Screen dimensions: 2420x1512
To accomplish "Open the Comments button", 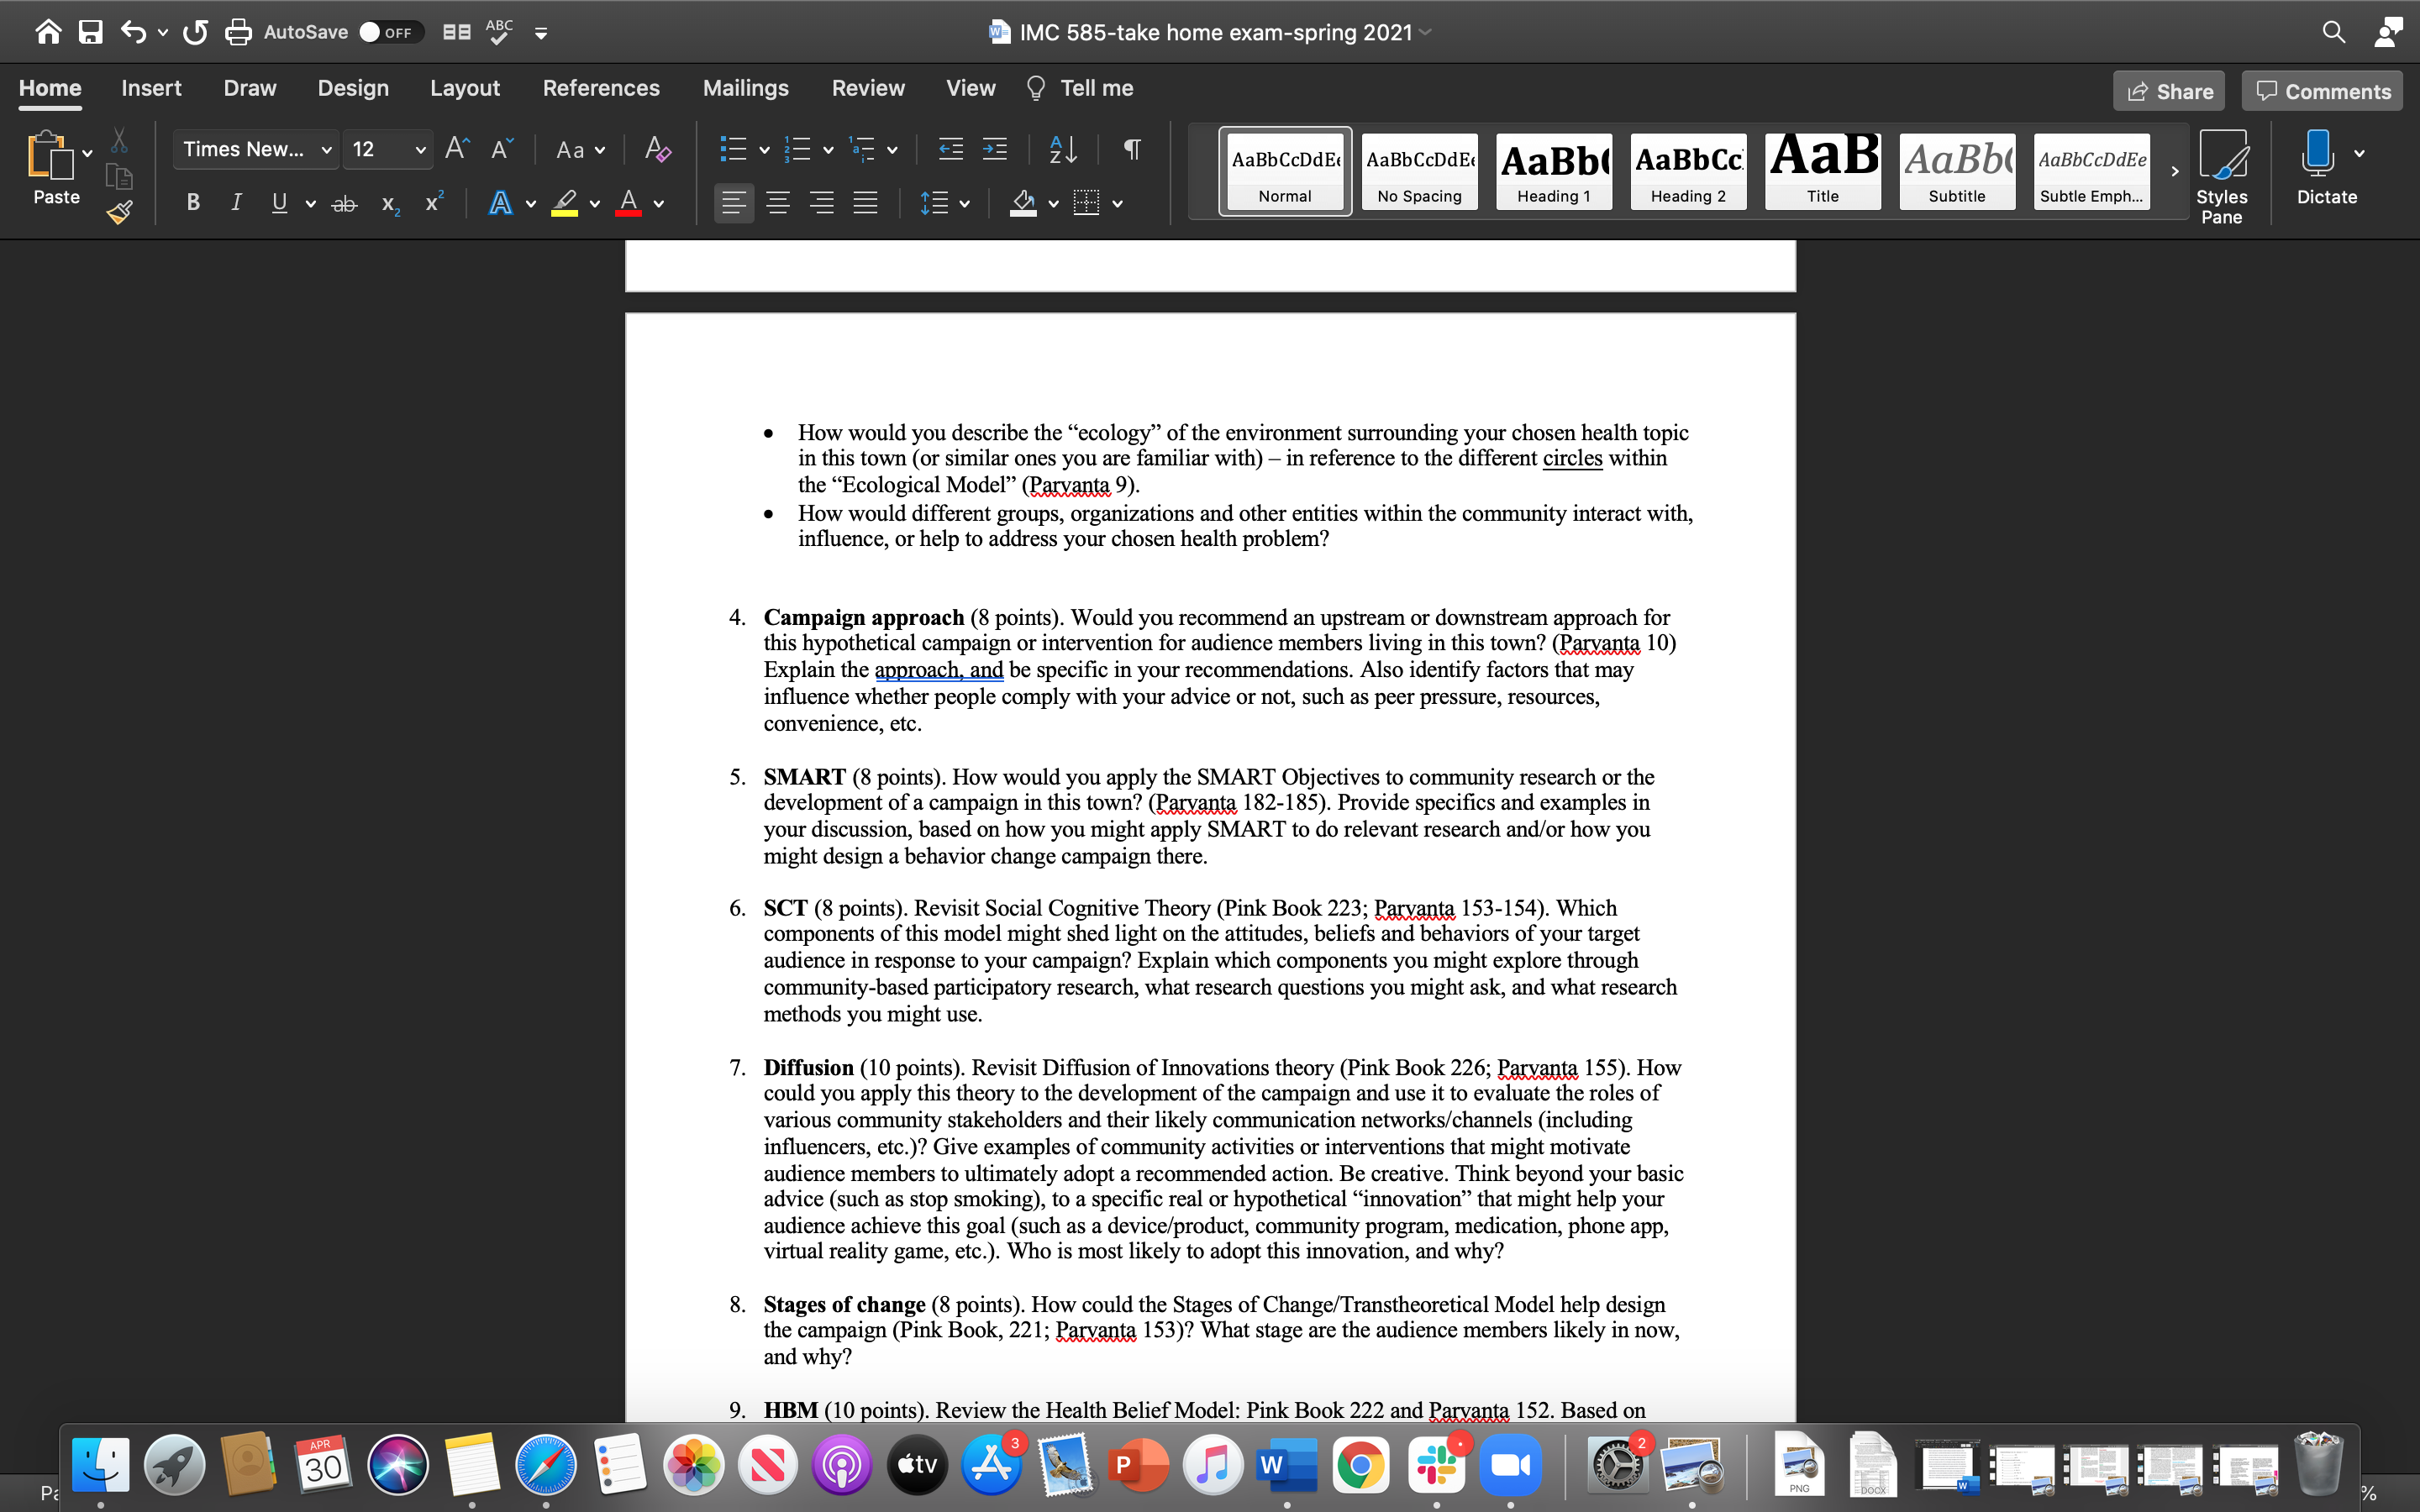I will tap(2322, 91).
